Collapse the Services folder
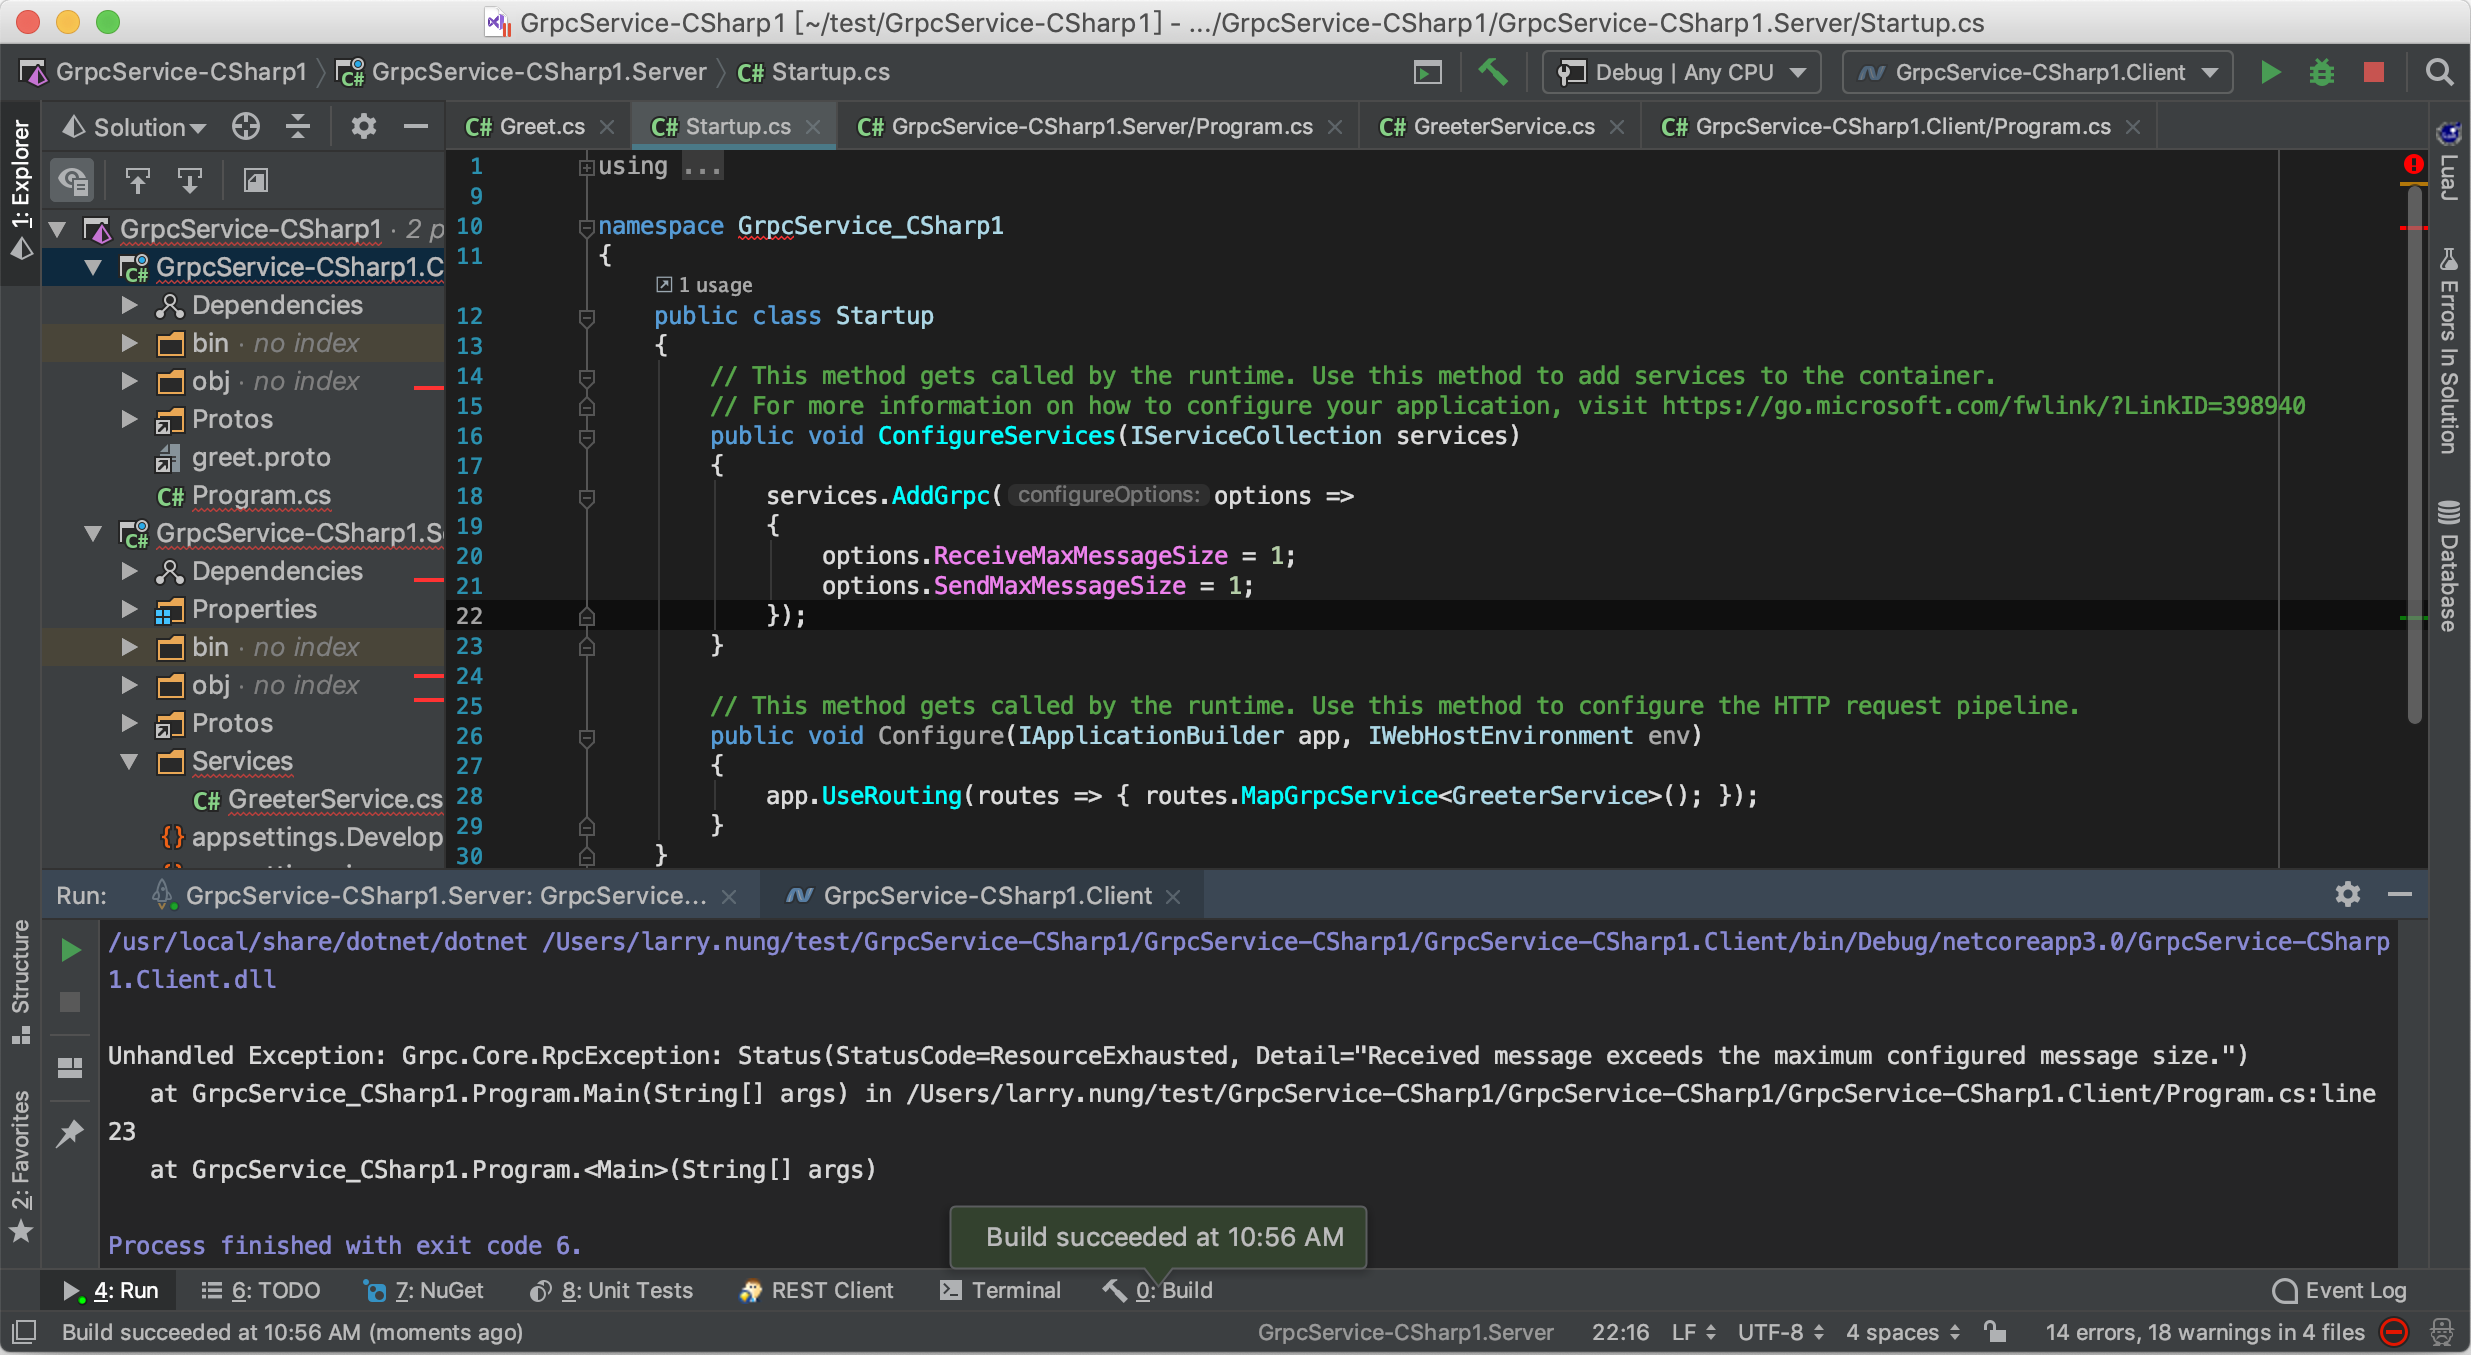This screenshot has height=1355, width=2471. pos(129,761)
